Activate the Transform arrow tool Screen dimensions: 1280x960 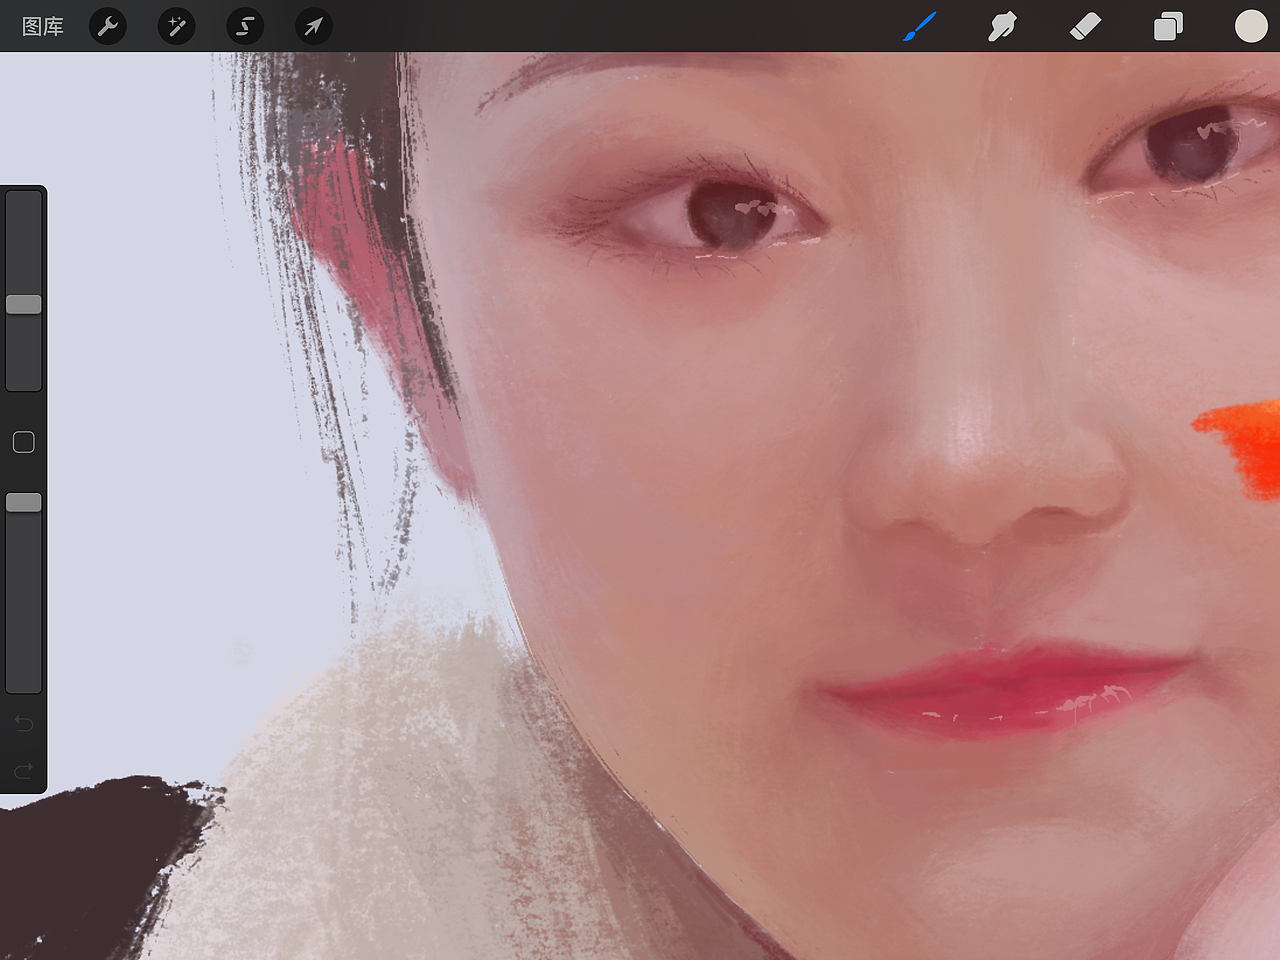313,26
